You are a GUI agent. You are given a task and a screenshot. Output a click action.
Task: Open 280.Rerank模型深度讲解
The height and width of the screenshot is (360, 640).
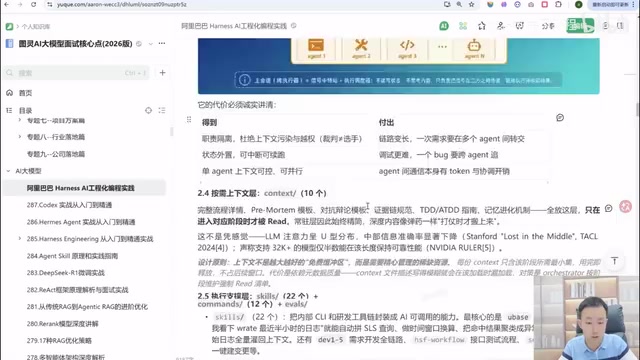(x=62, y=324)
